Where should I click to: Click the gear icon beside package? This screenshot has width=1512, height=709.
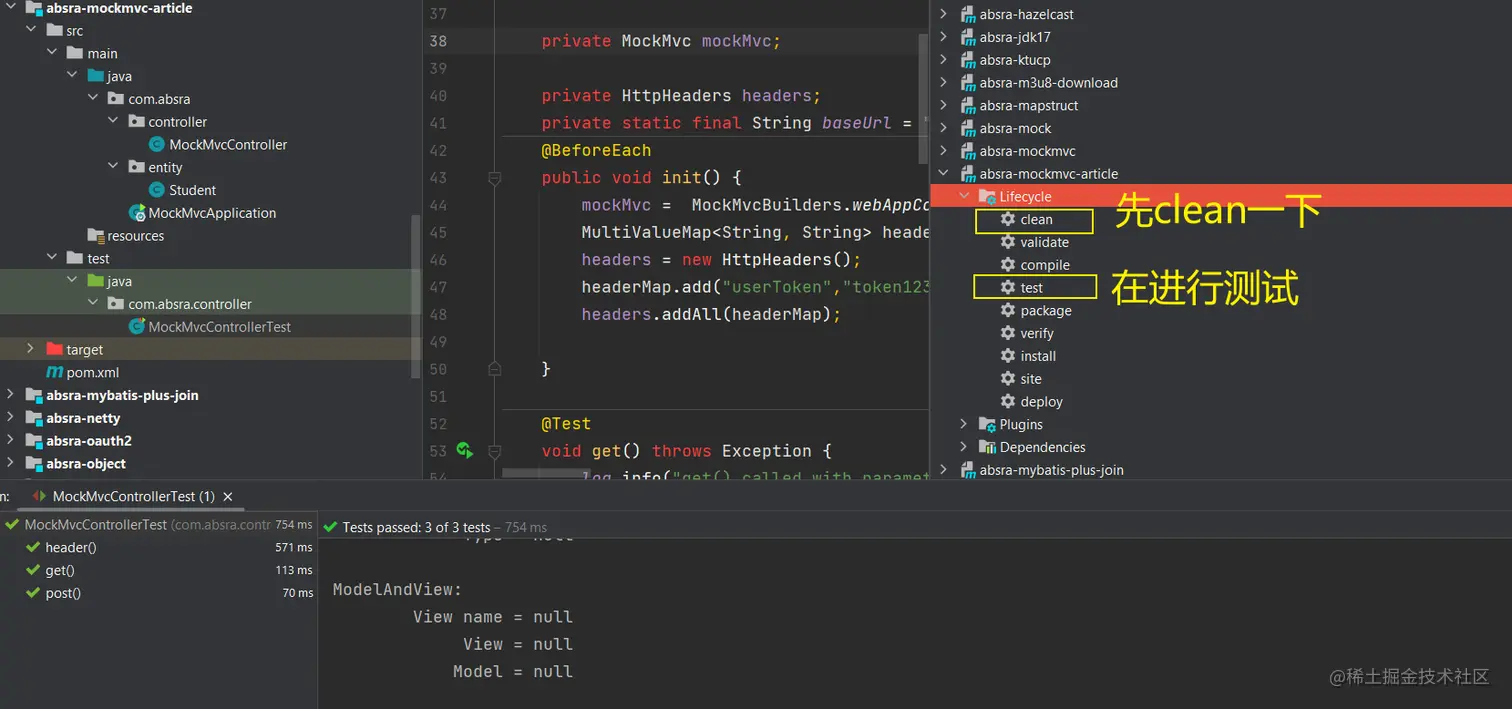click(x=1008, y=310)
